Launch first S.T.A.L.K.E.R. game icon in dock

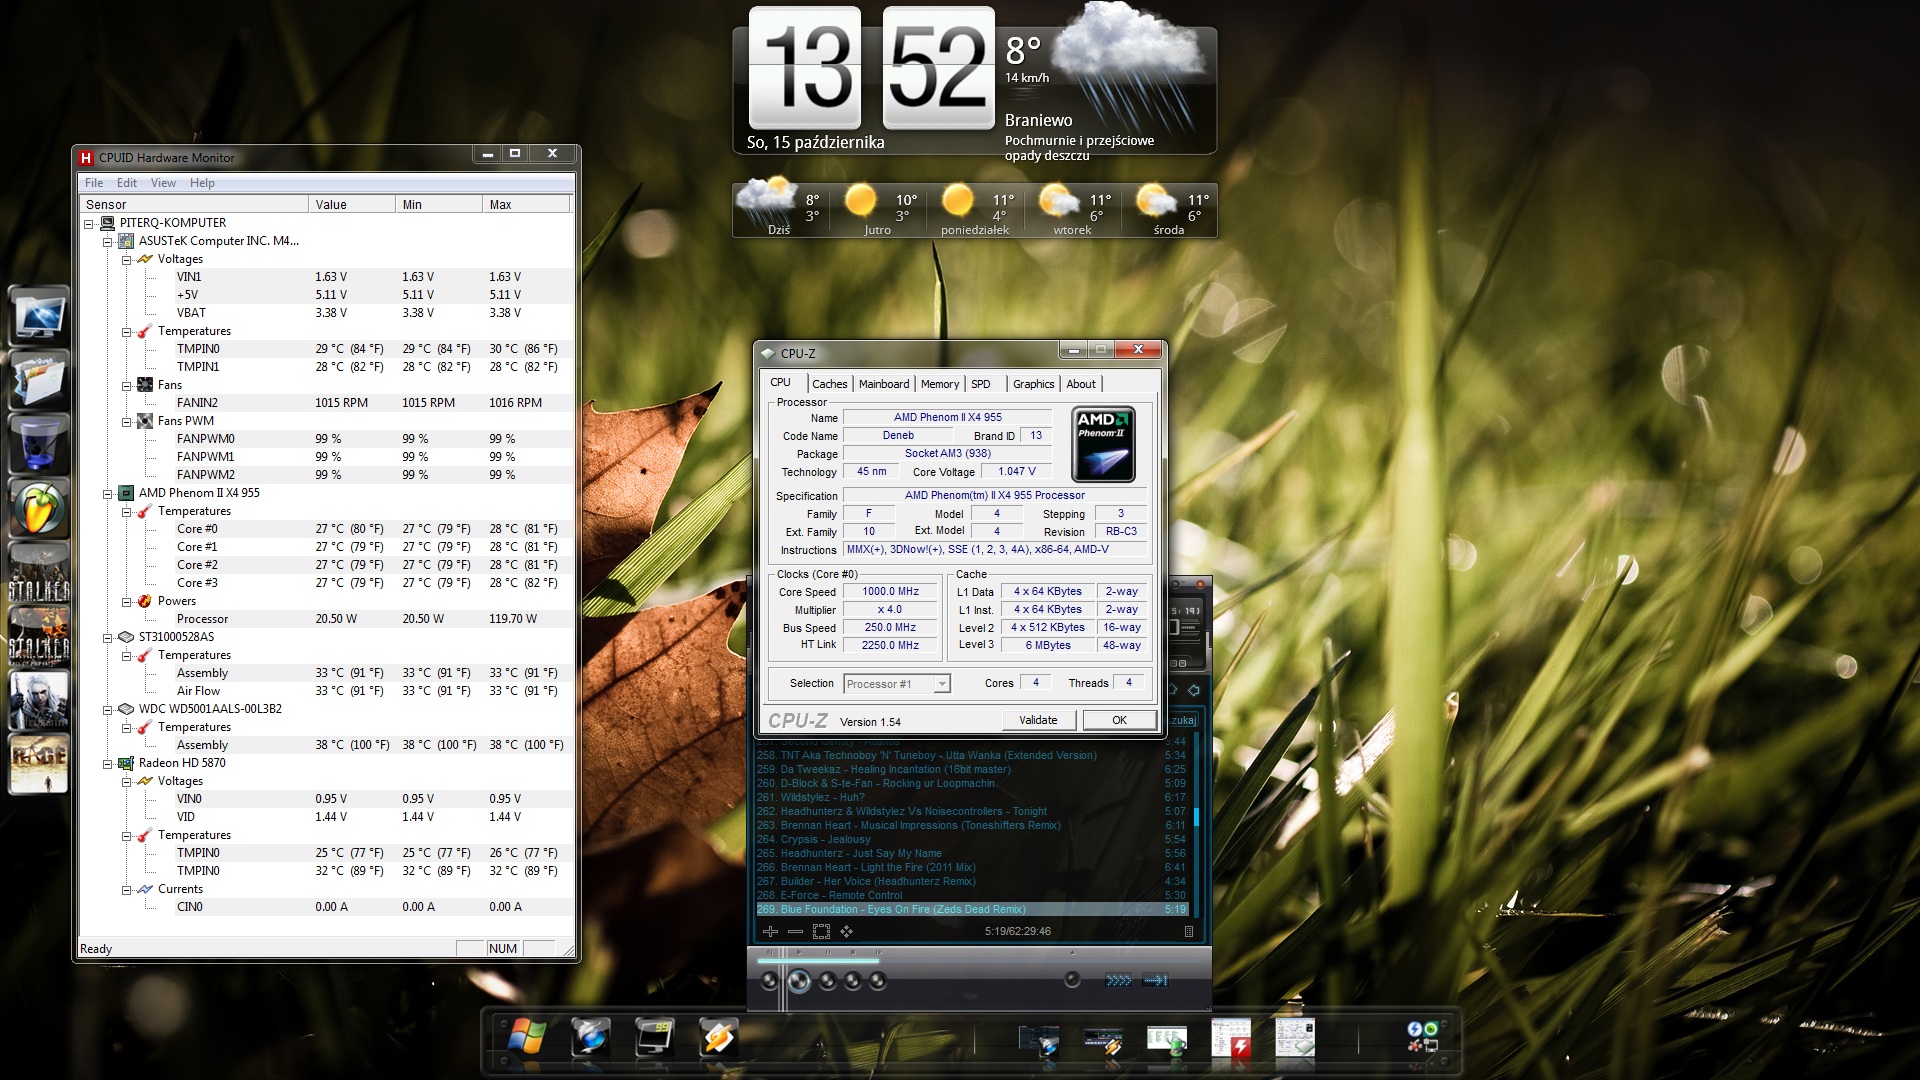(x=39, y=572)
